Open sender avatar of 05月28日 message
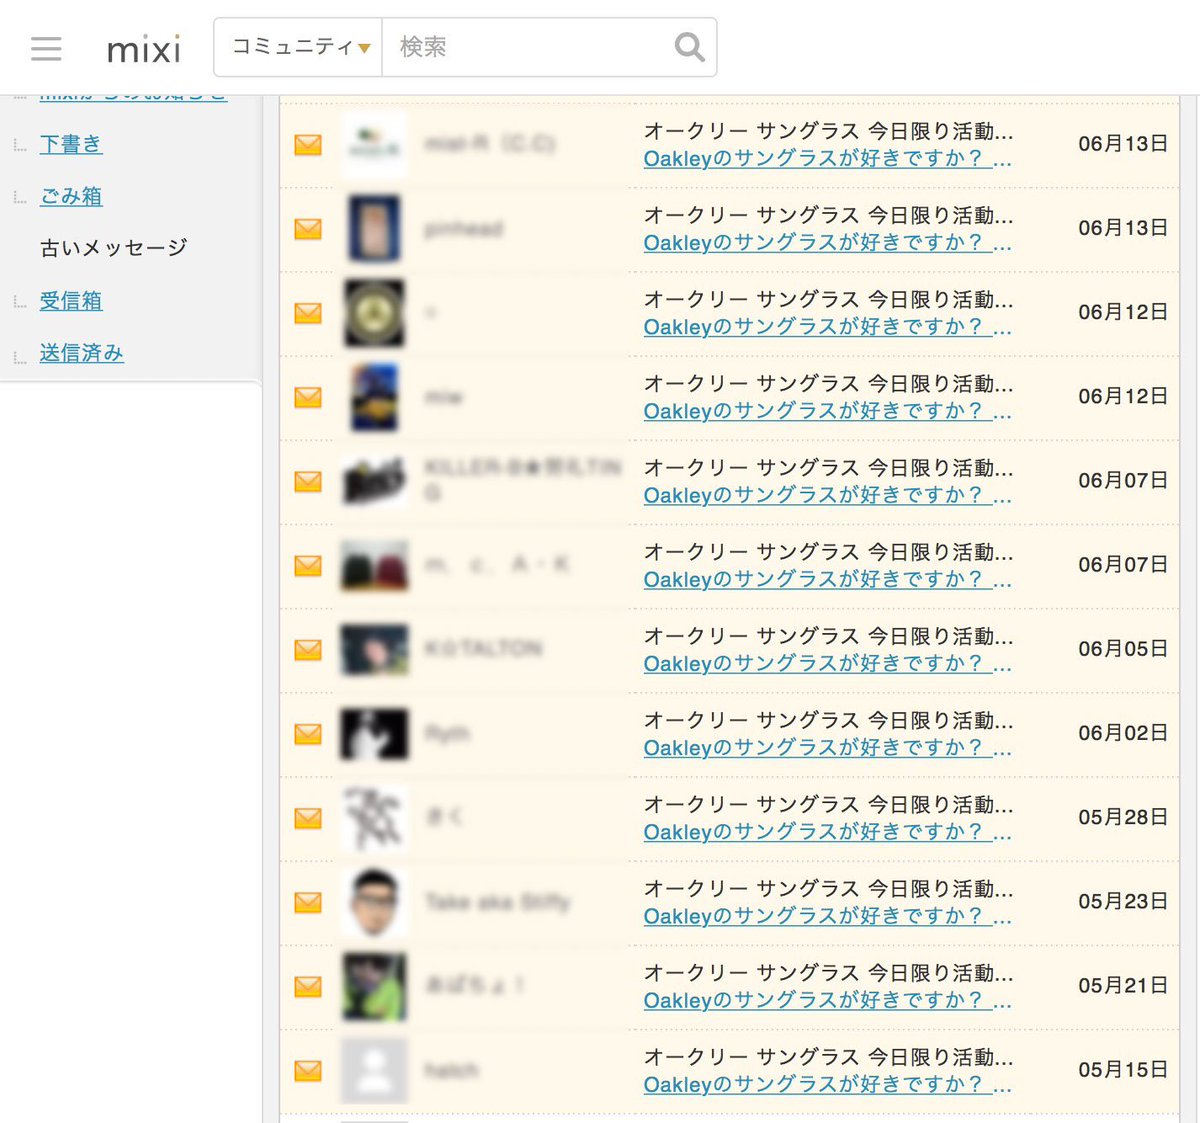 (x=374, y=818)
